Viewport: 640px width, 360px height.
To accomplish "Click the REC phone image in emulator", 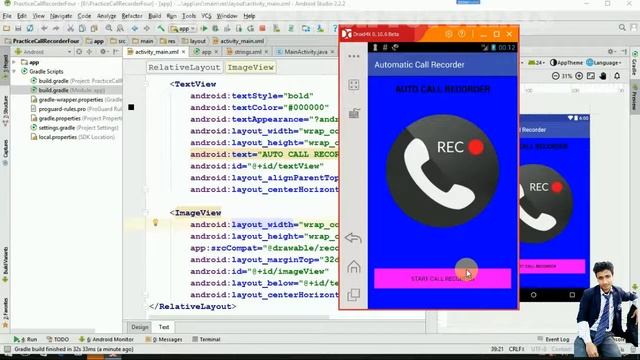I will point(442,171).
